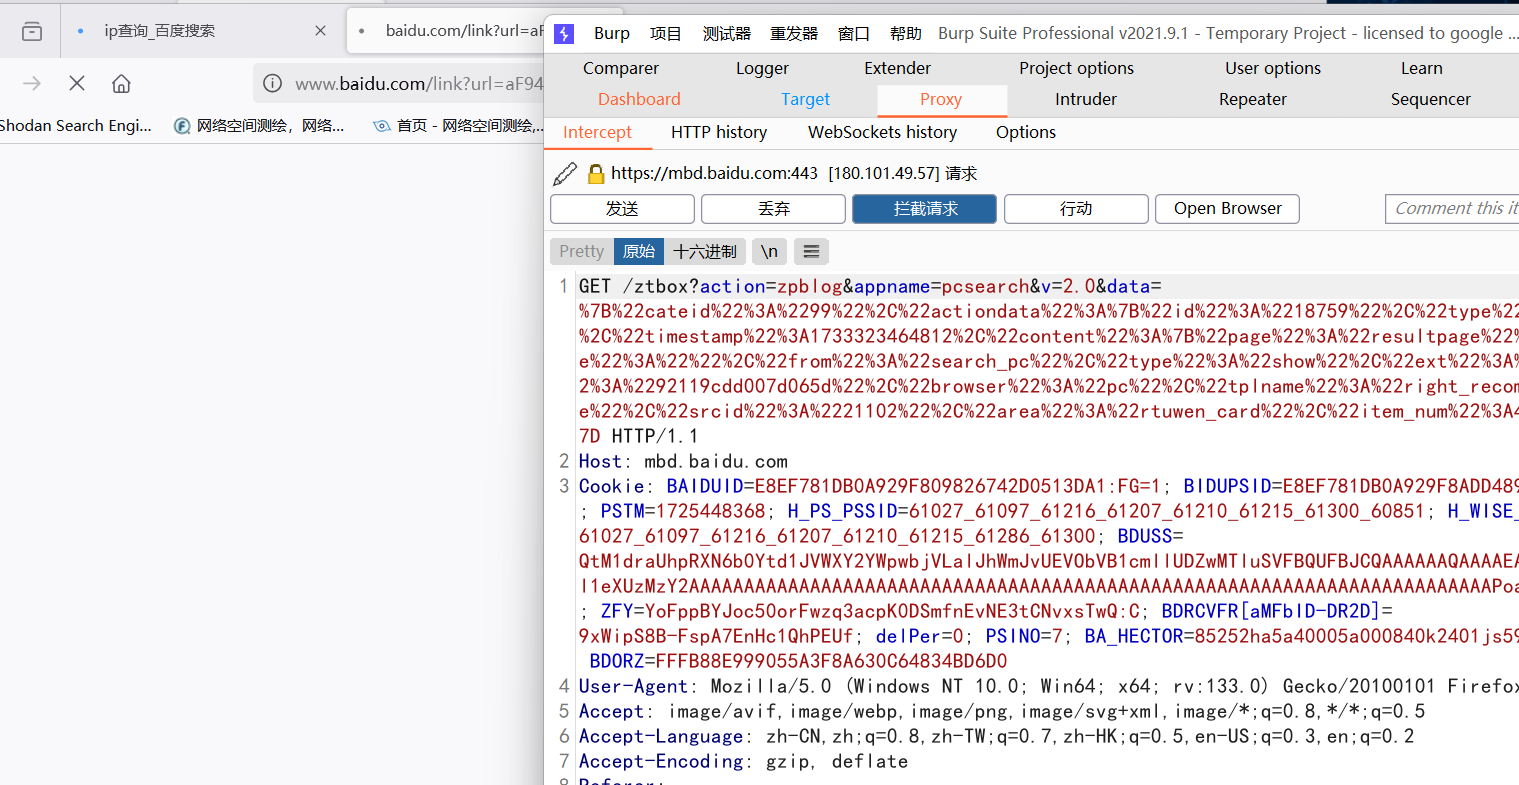Viewport: 1519px width, 785px height.
Task: Switch to the Repeater tab
Action: click(x=1253, y=99)
